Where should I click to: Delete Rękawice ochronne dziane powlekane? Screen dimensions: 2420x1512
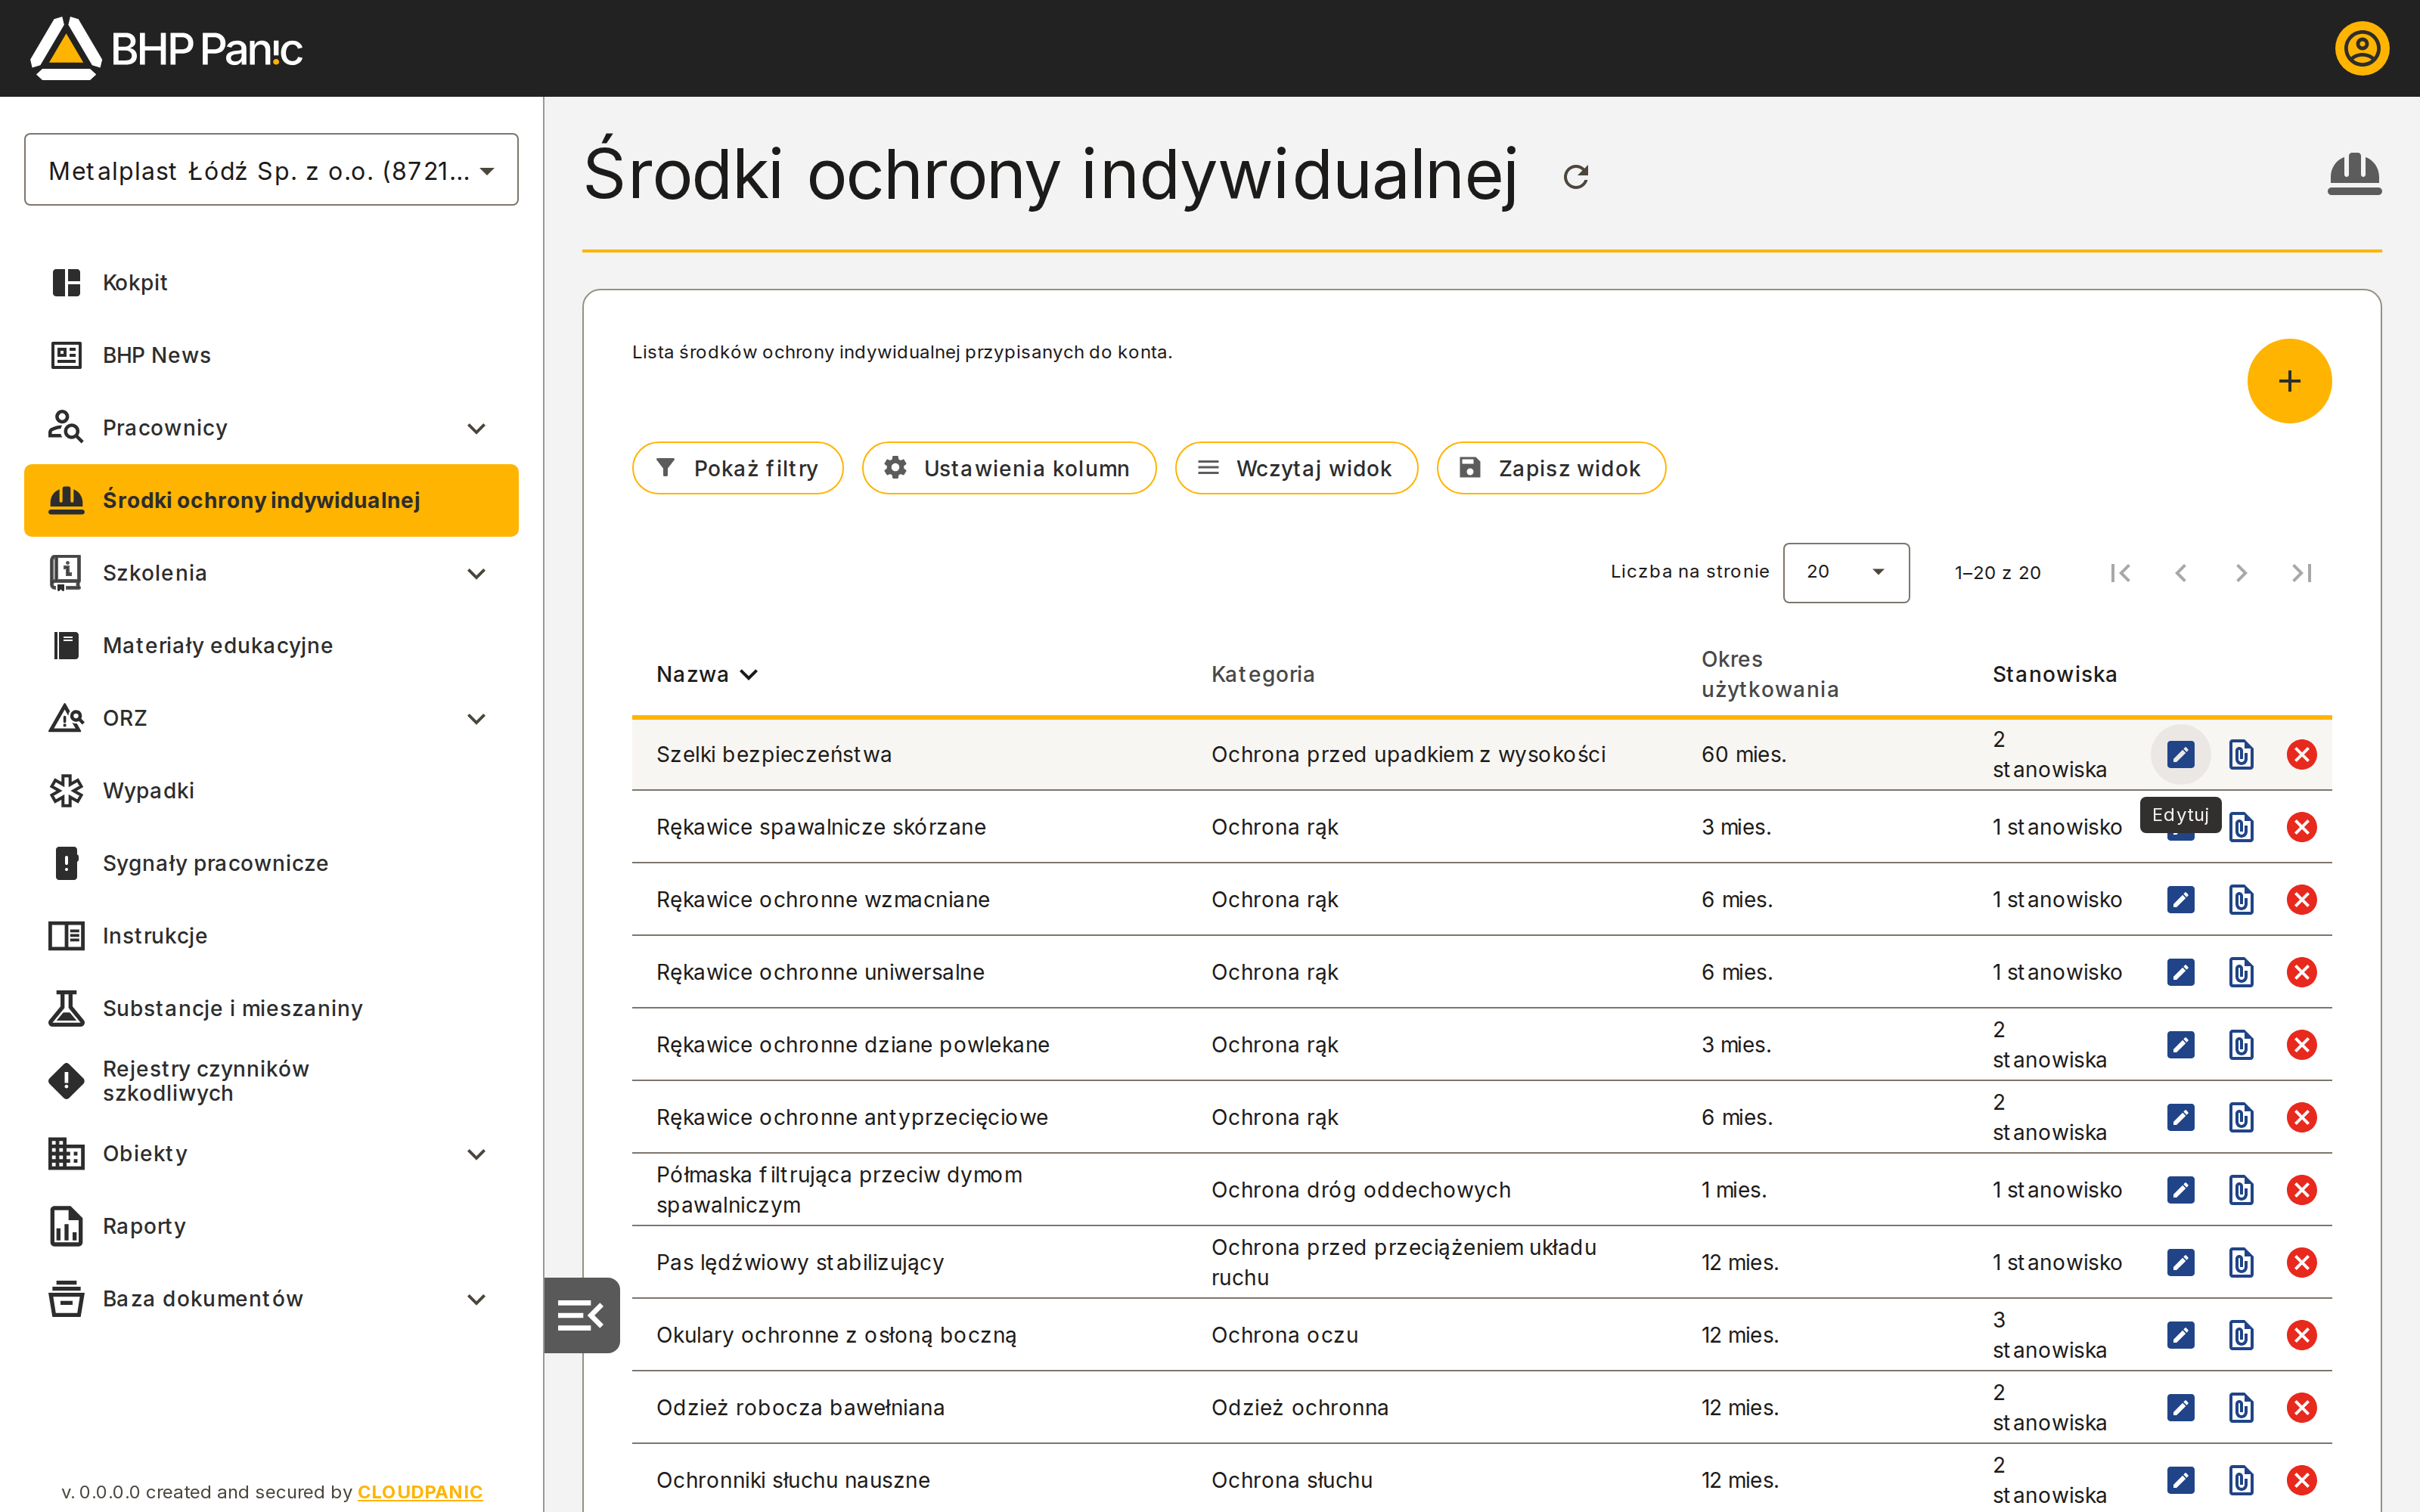[x=2301, y=1045]
